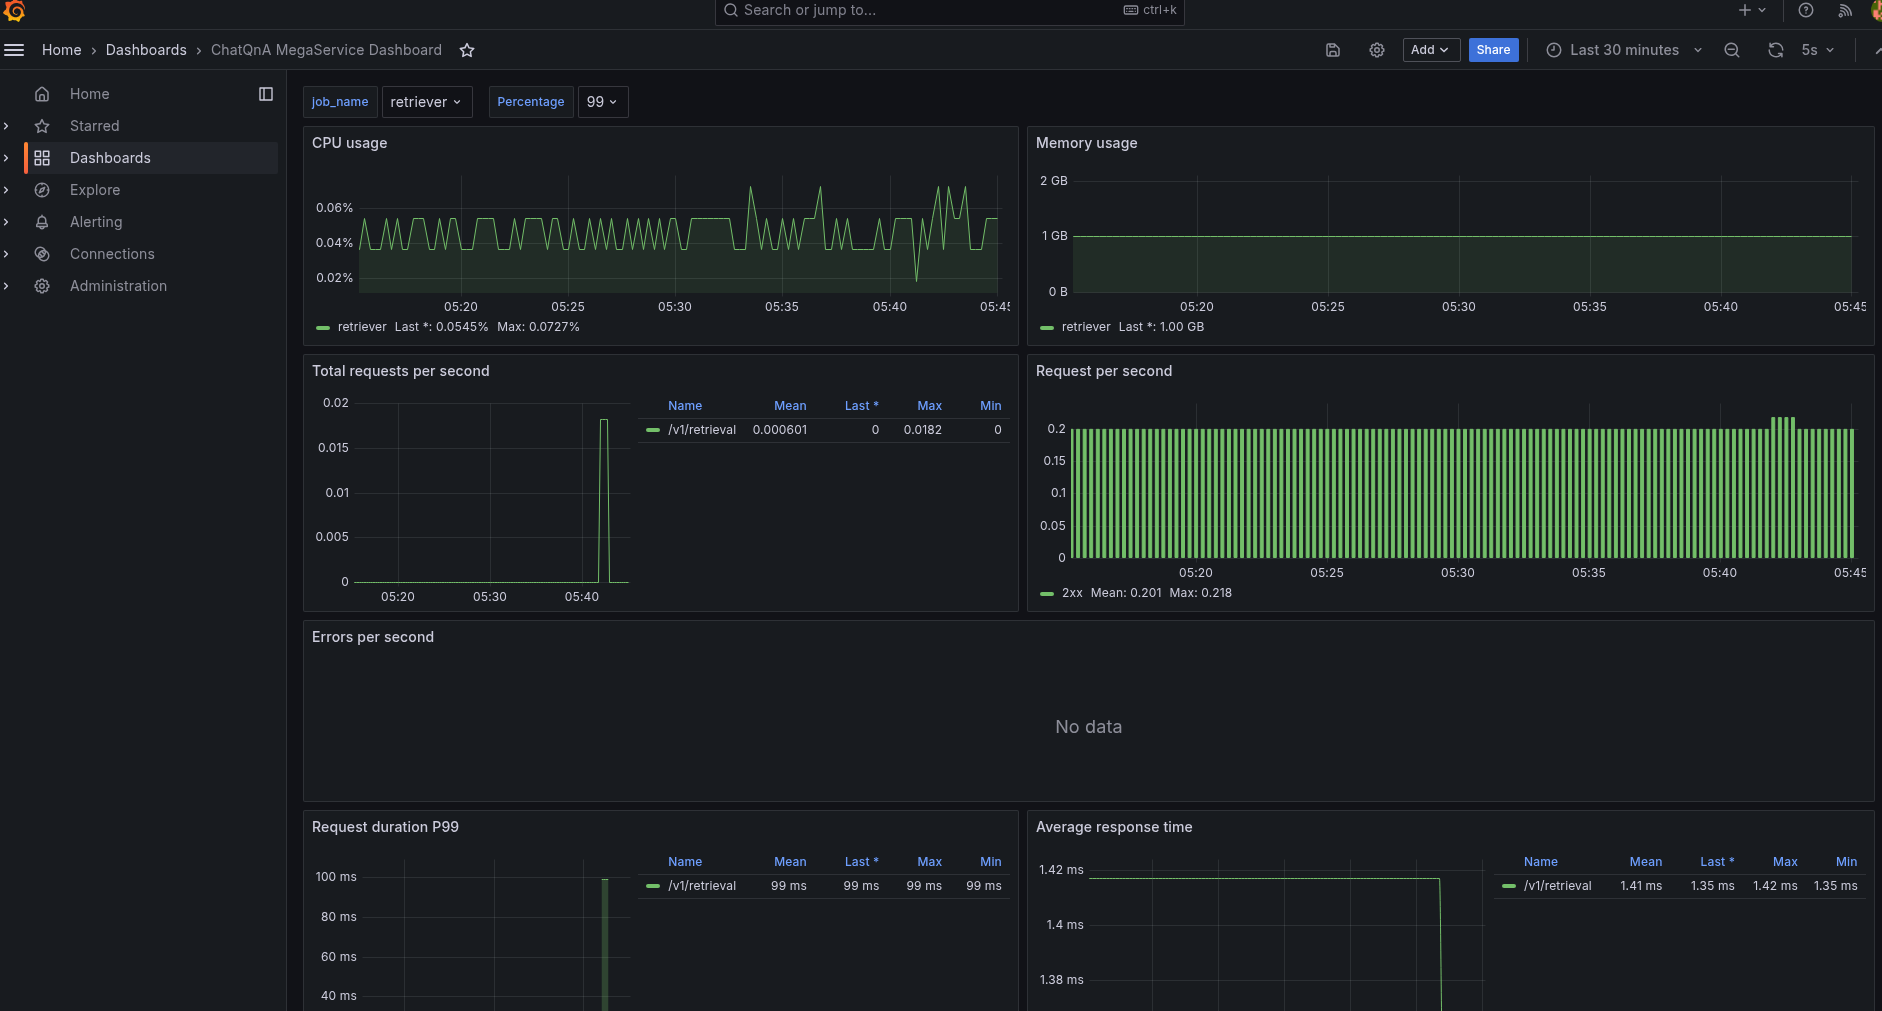Toggle /v1/retrieval in Total requests legend
This screenshot has width=1882, height=1011.
[x=702, y=430]
